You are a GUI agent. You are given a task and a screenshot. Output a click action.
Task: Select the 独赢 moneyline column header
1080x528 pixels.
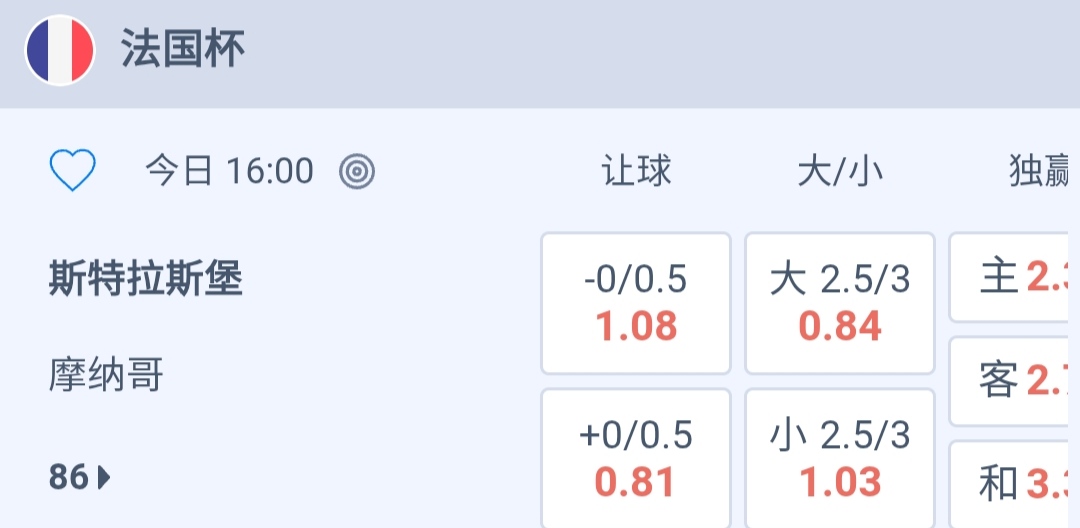1040,172
